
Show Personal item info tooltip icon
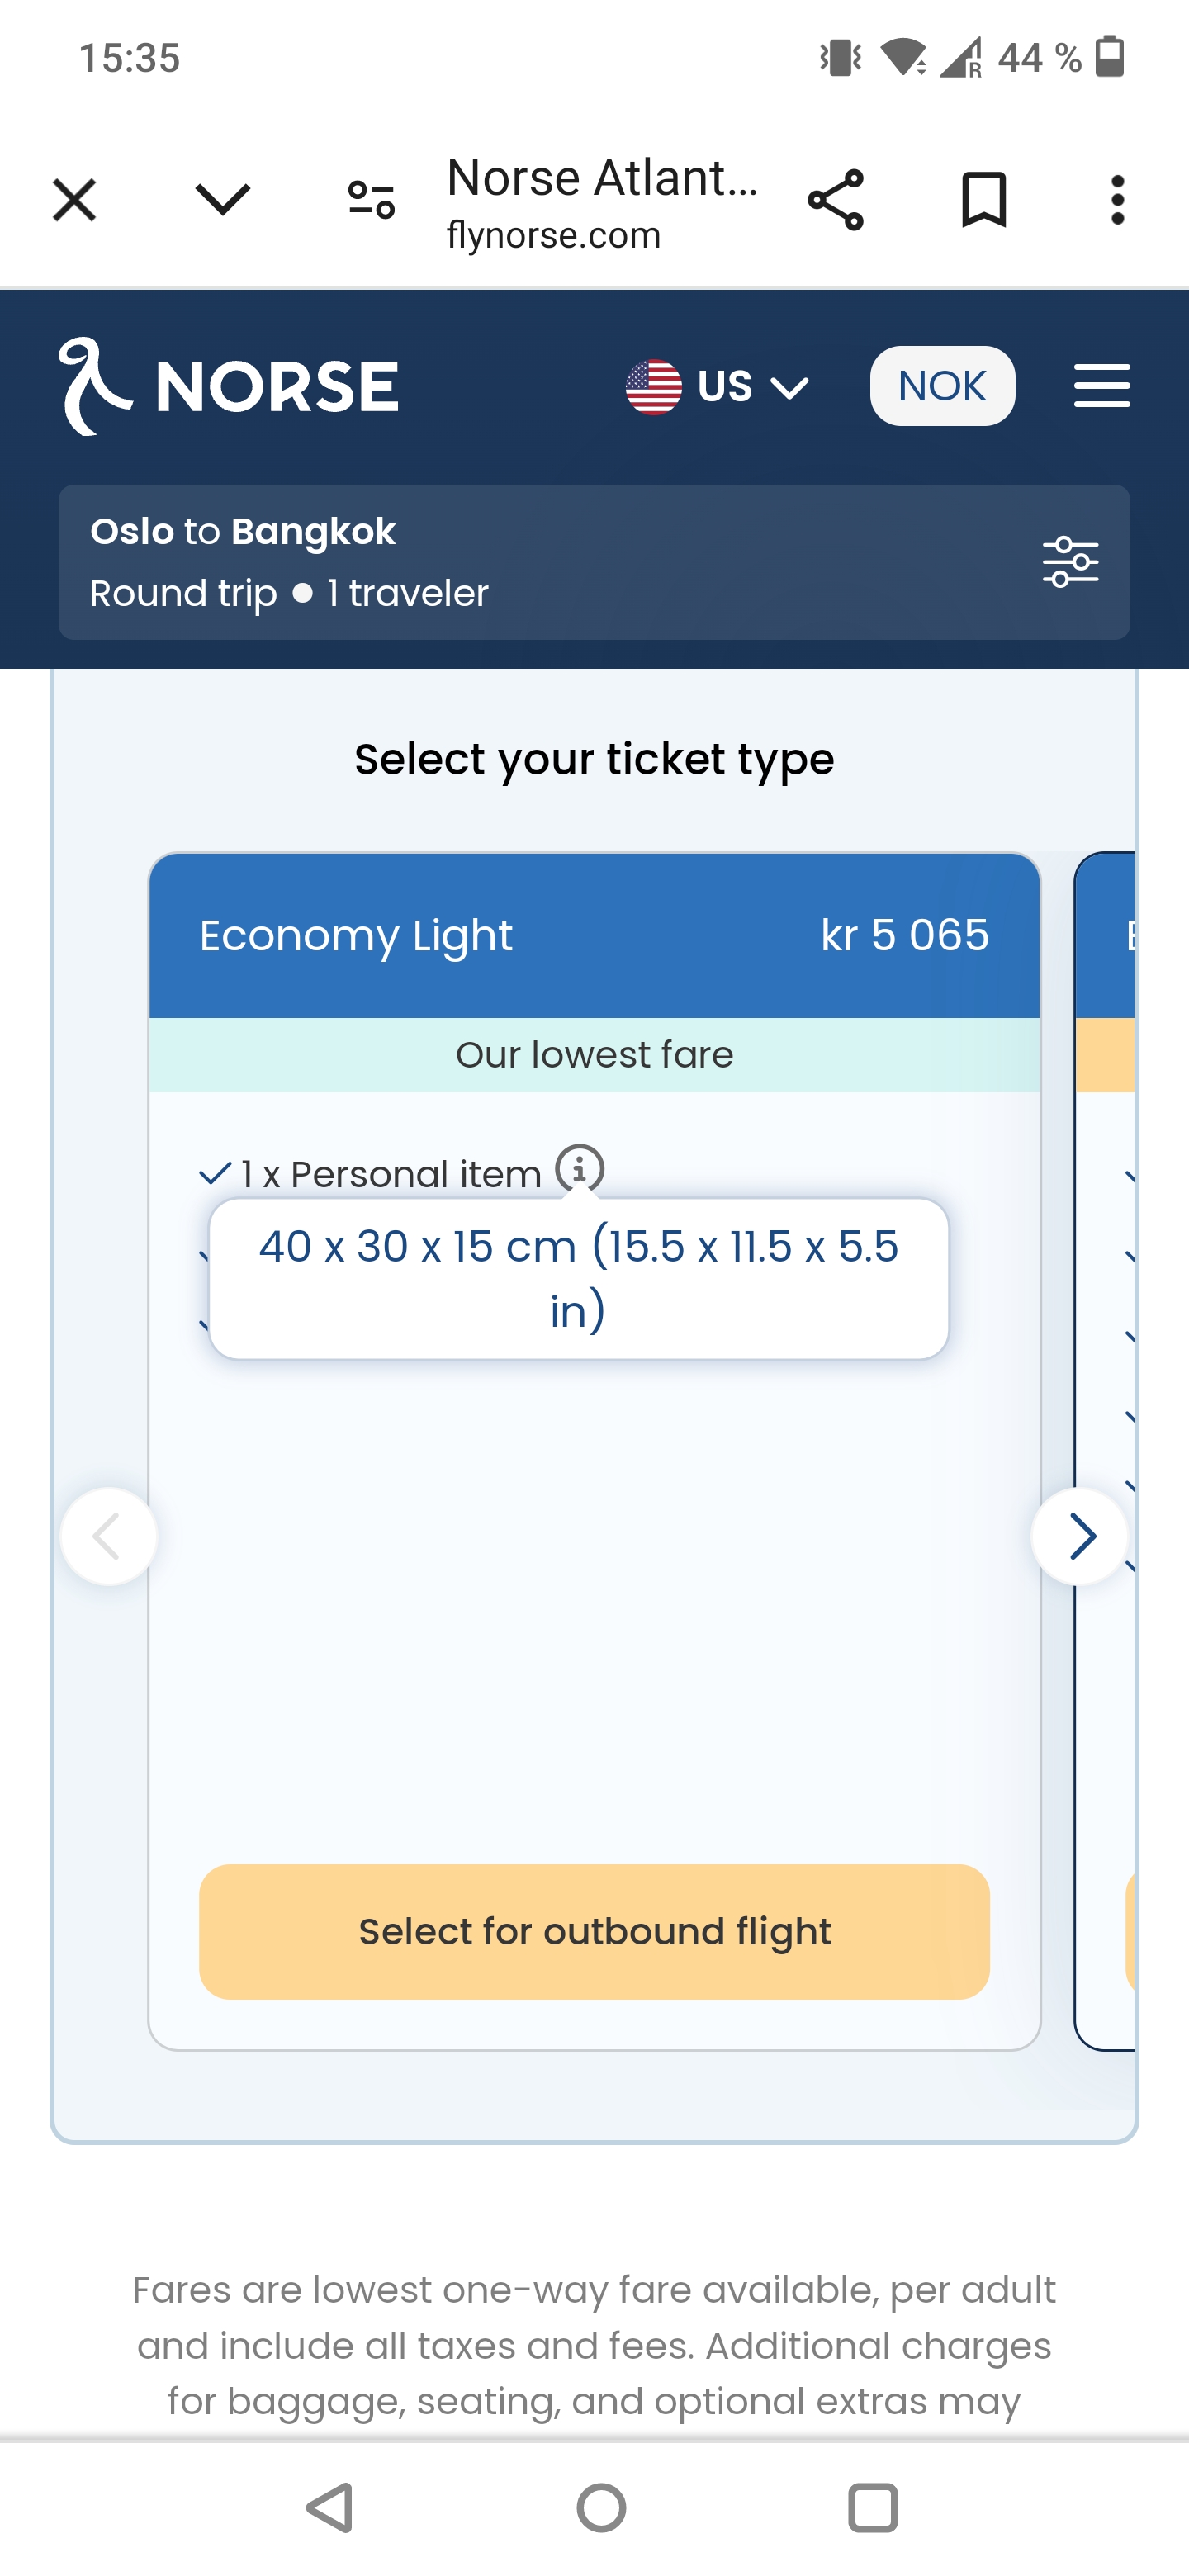tap(580, 1167)
